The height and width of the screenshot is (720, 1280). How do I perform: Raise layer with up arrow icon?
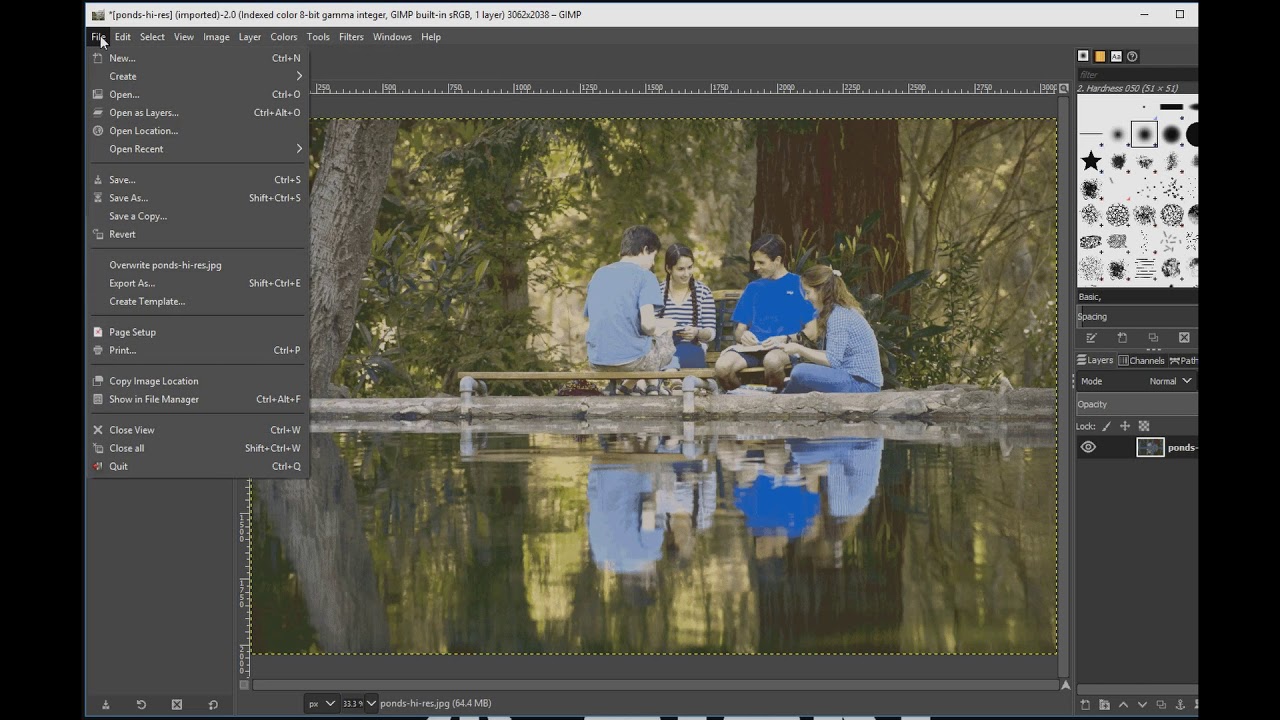[1123, 705]
